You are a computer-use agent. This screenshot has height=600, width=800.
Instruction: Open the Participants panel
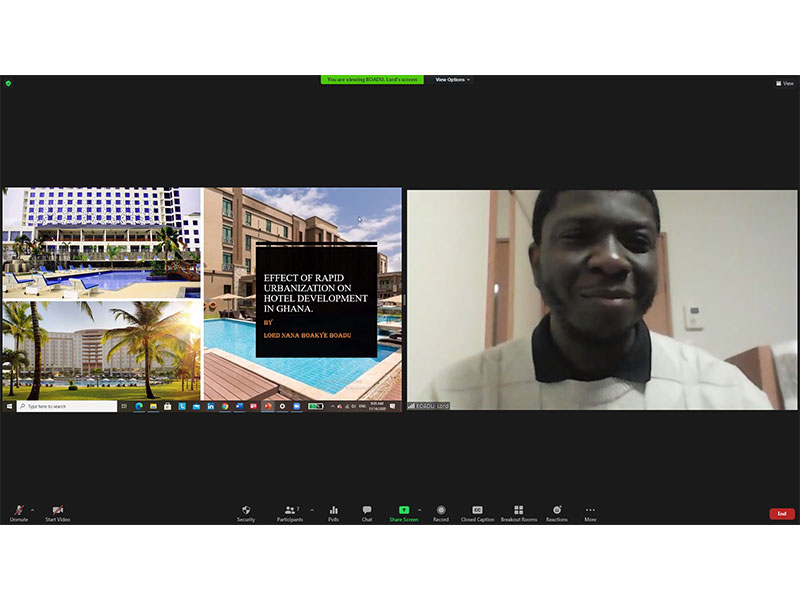[290, 512]
